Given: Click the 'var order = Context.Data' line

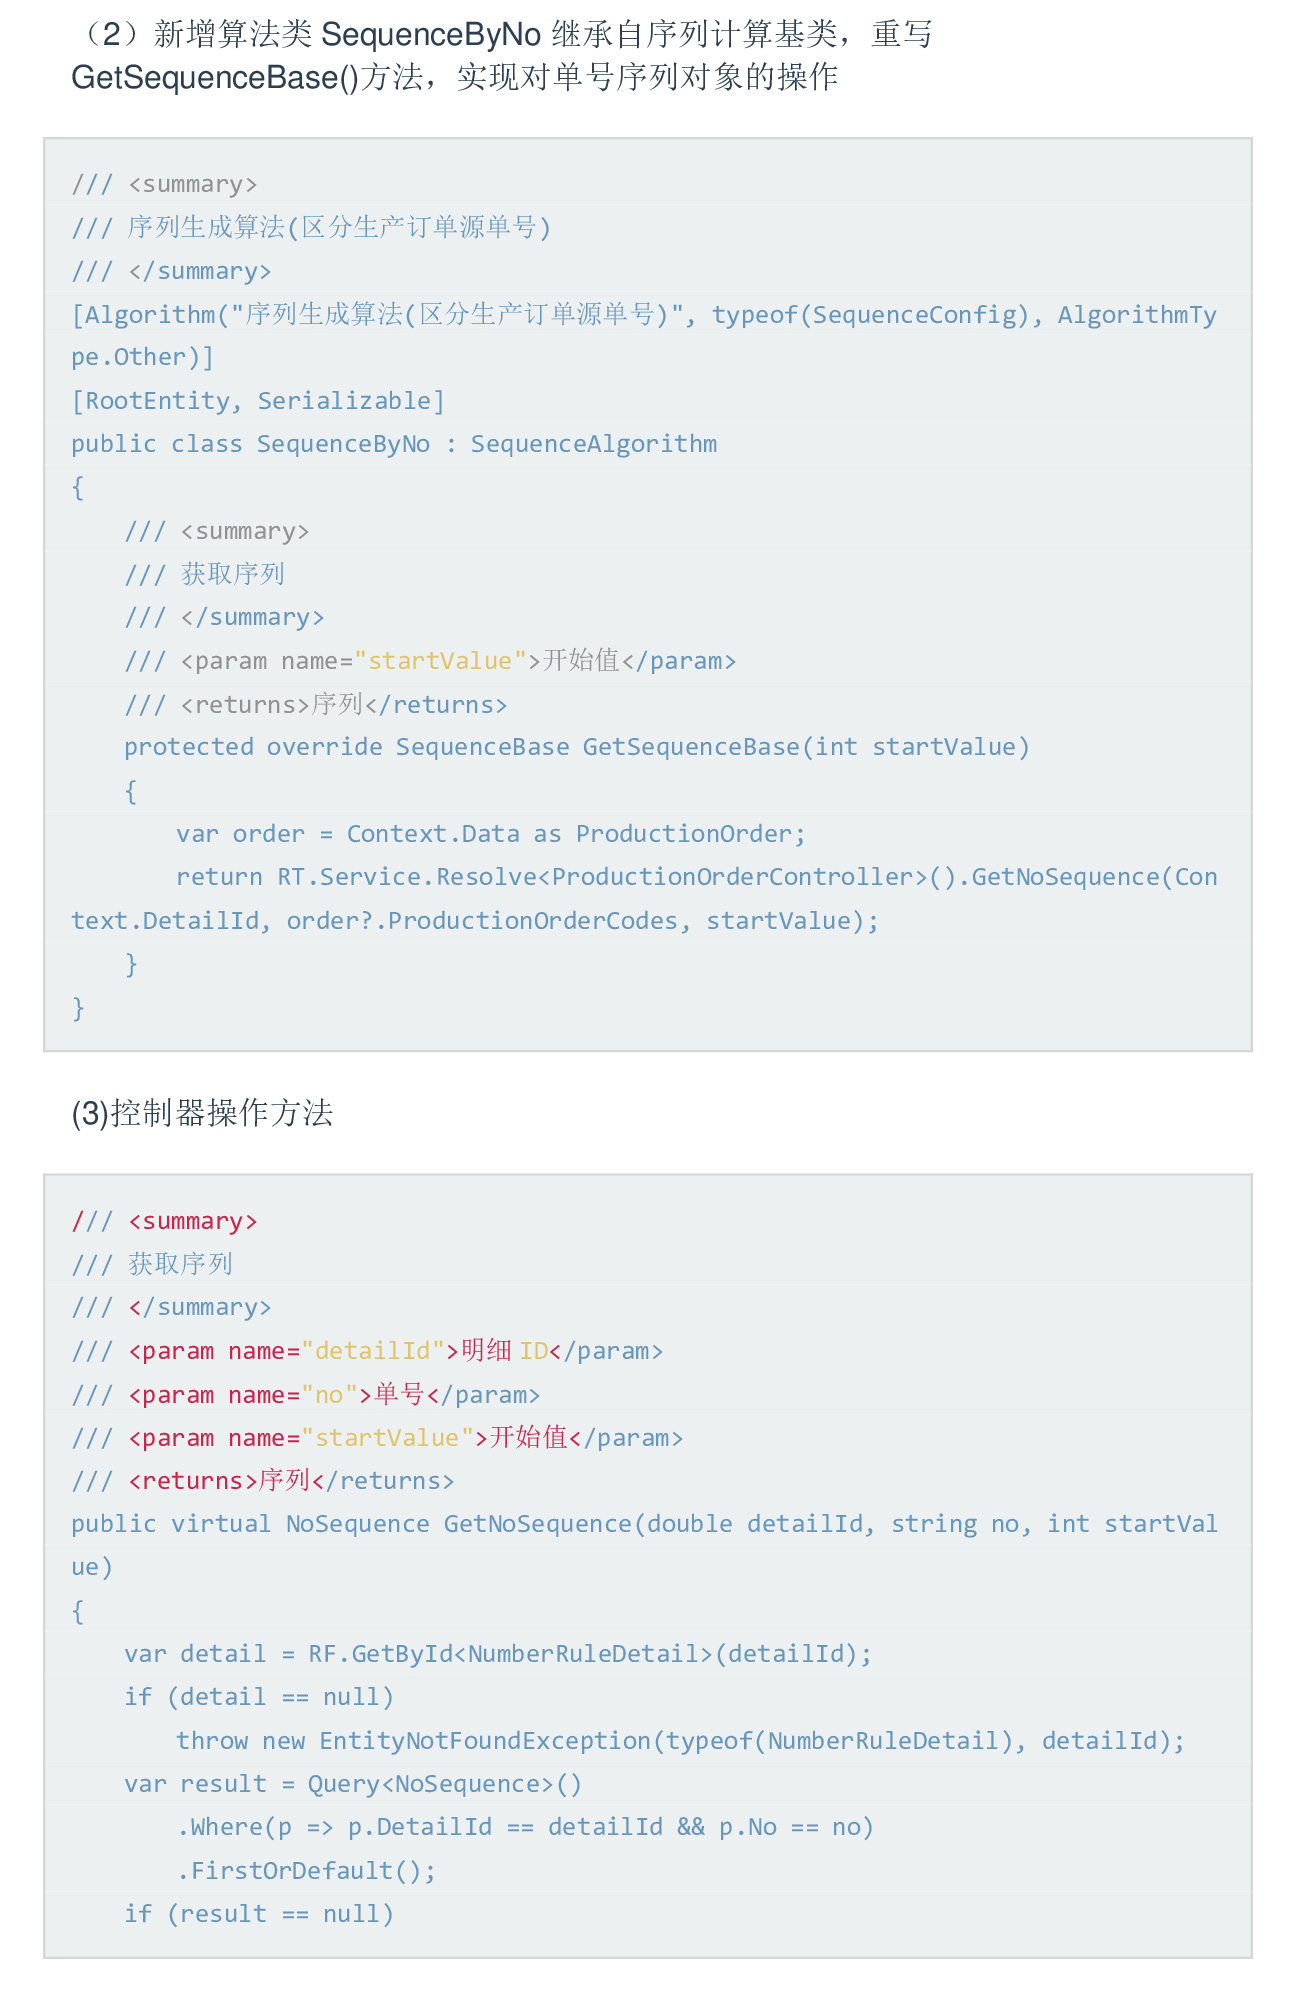Looking at the screenshot, I should click(x=490, y=834).
